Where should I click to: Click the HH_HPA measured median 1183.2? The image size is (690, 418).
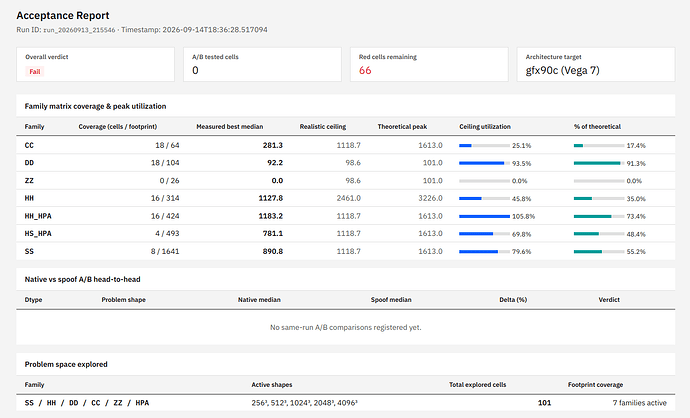click(x=271, y=216)
